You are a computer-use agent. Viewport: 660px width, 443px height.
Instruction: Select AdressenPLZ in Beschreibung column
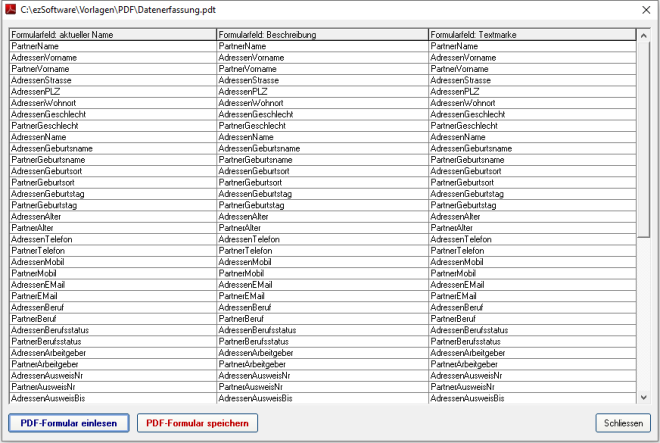[322, 92]
